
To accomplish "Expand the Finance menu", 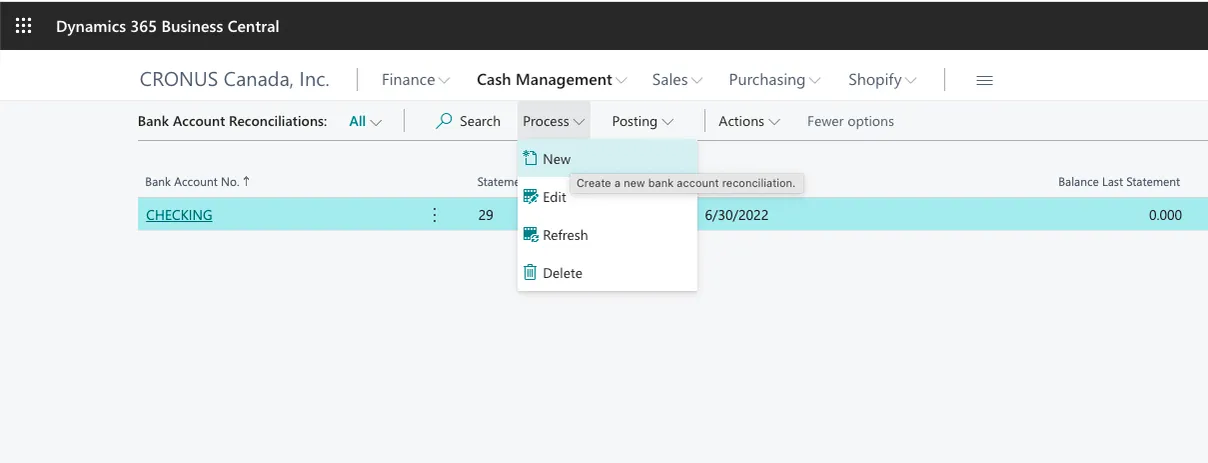I will pos(416,80).
